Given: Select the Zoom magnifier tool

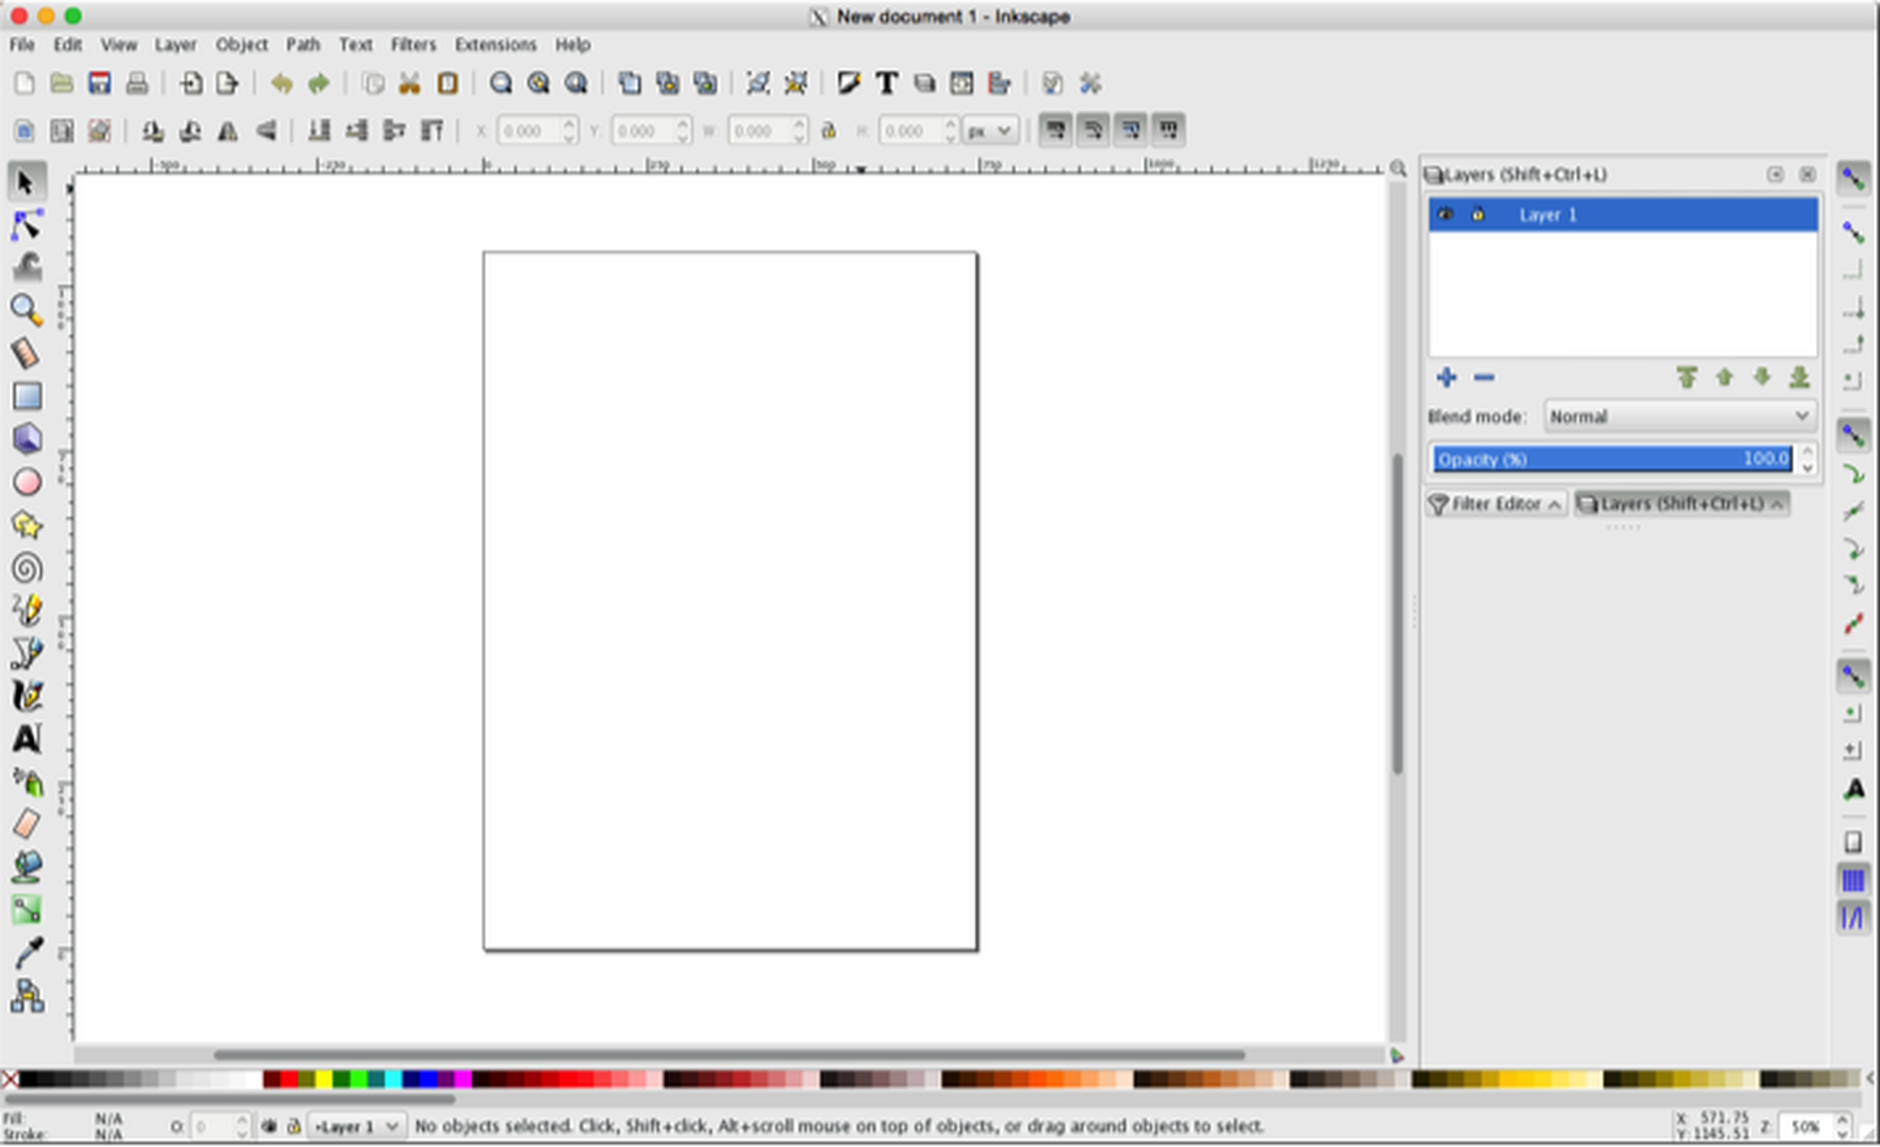Looking at the screenshot, I should pos(27,310).
